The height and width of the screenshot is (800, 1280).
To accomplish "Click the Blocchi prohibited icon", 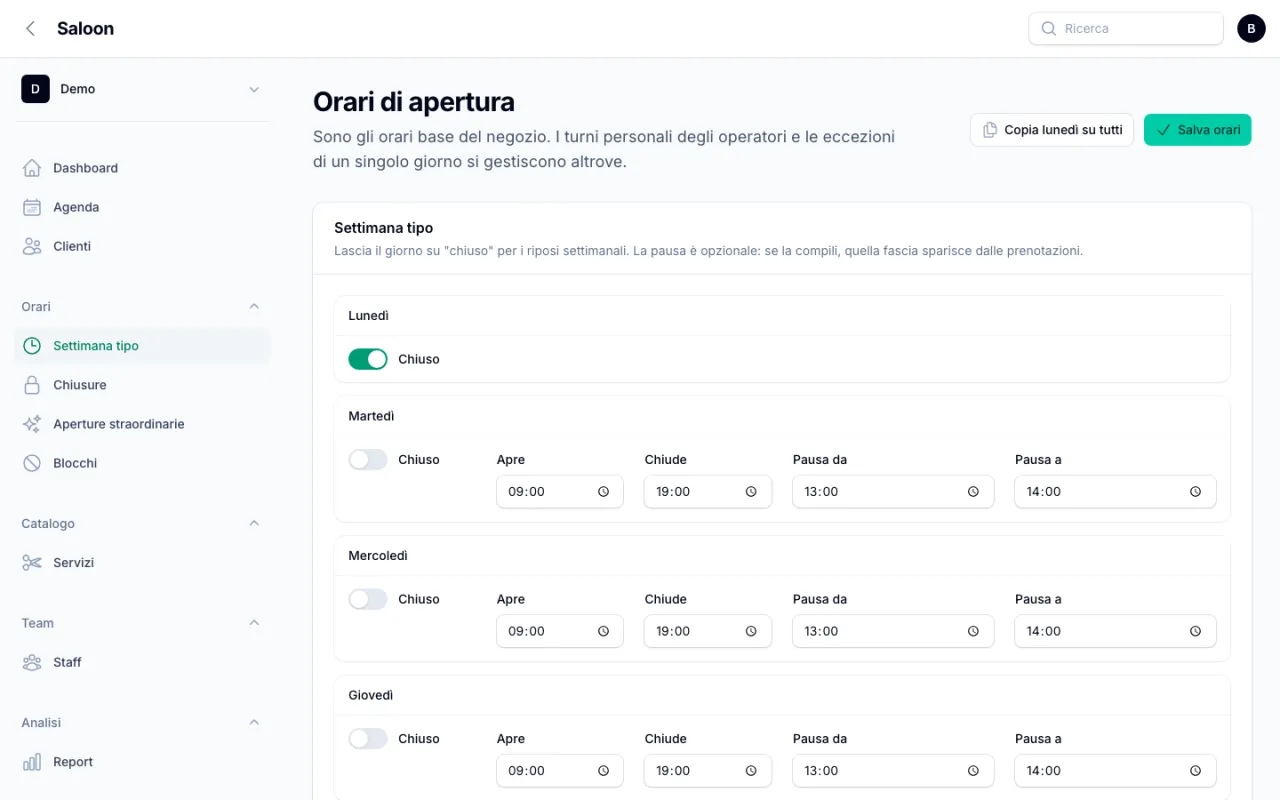I will coord(32,463).
